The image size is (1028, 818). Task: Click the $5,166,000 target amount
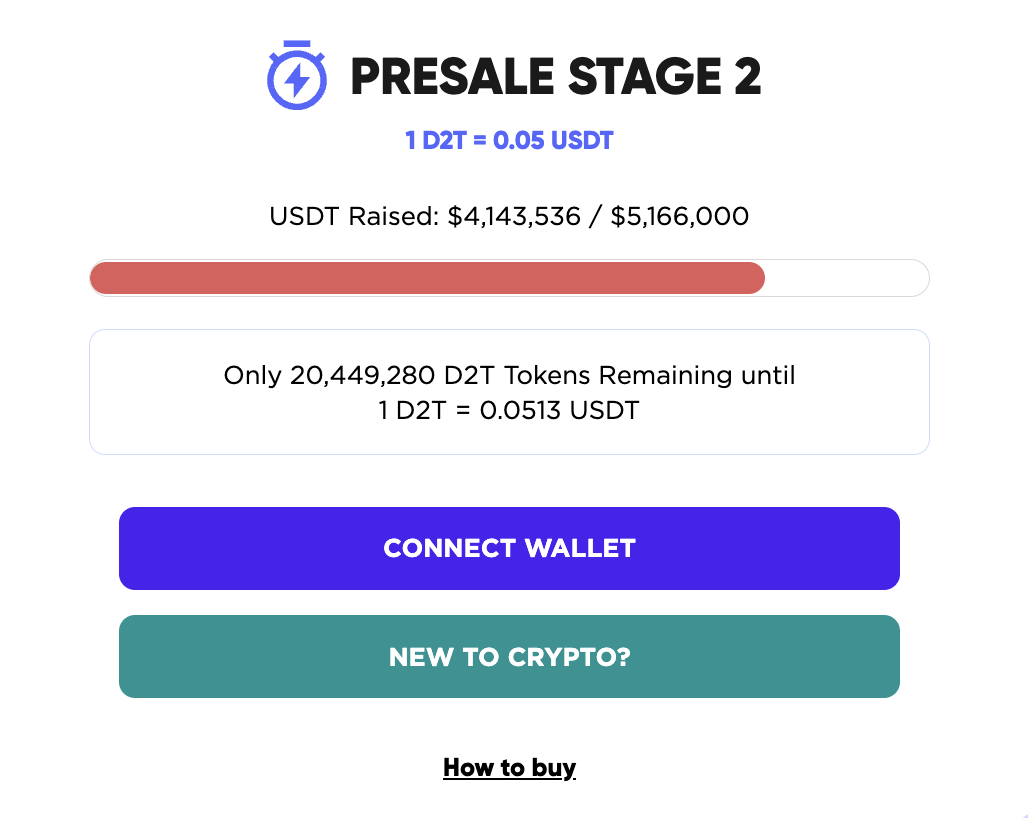679,216
